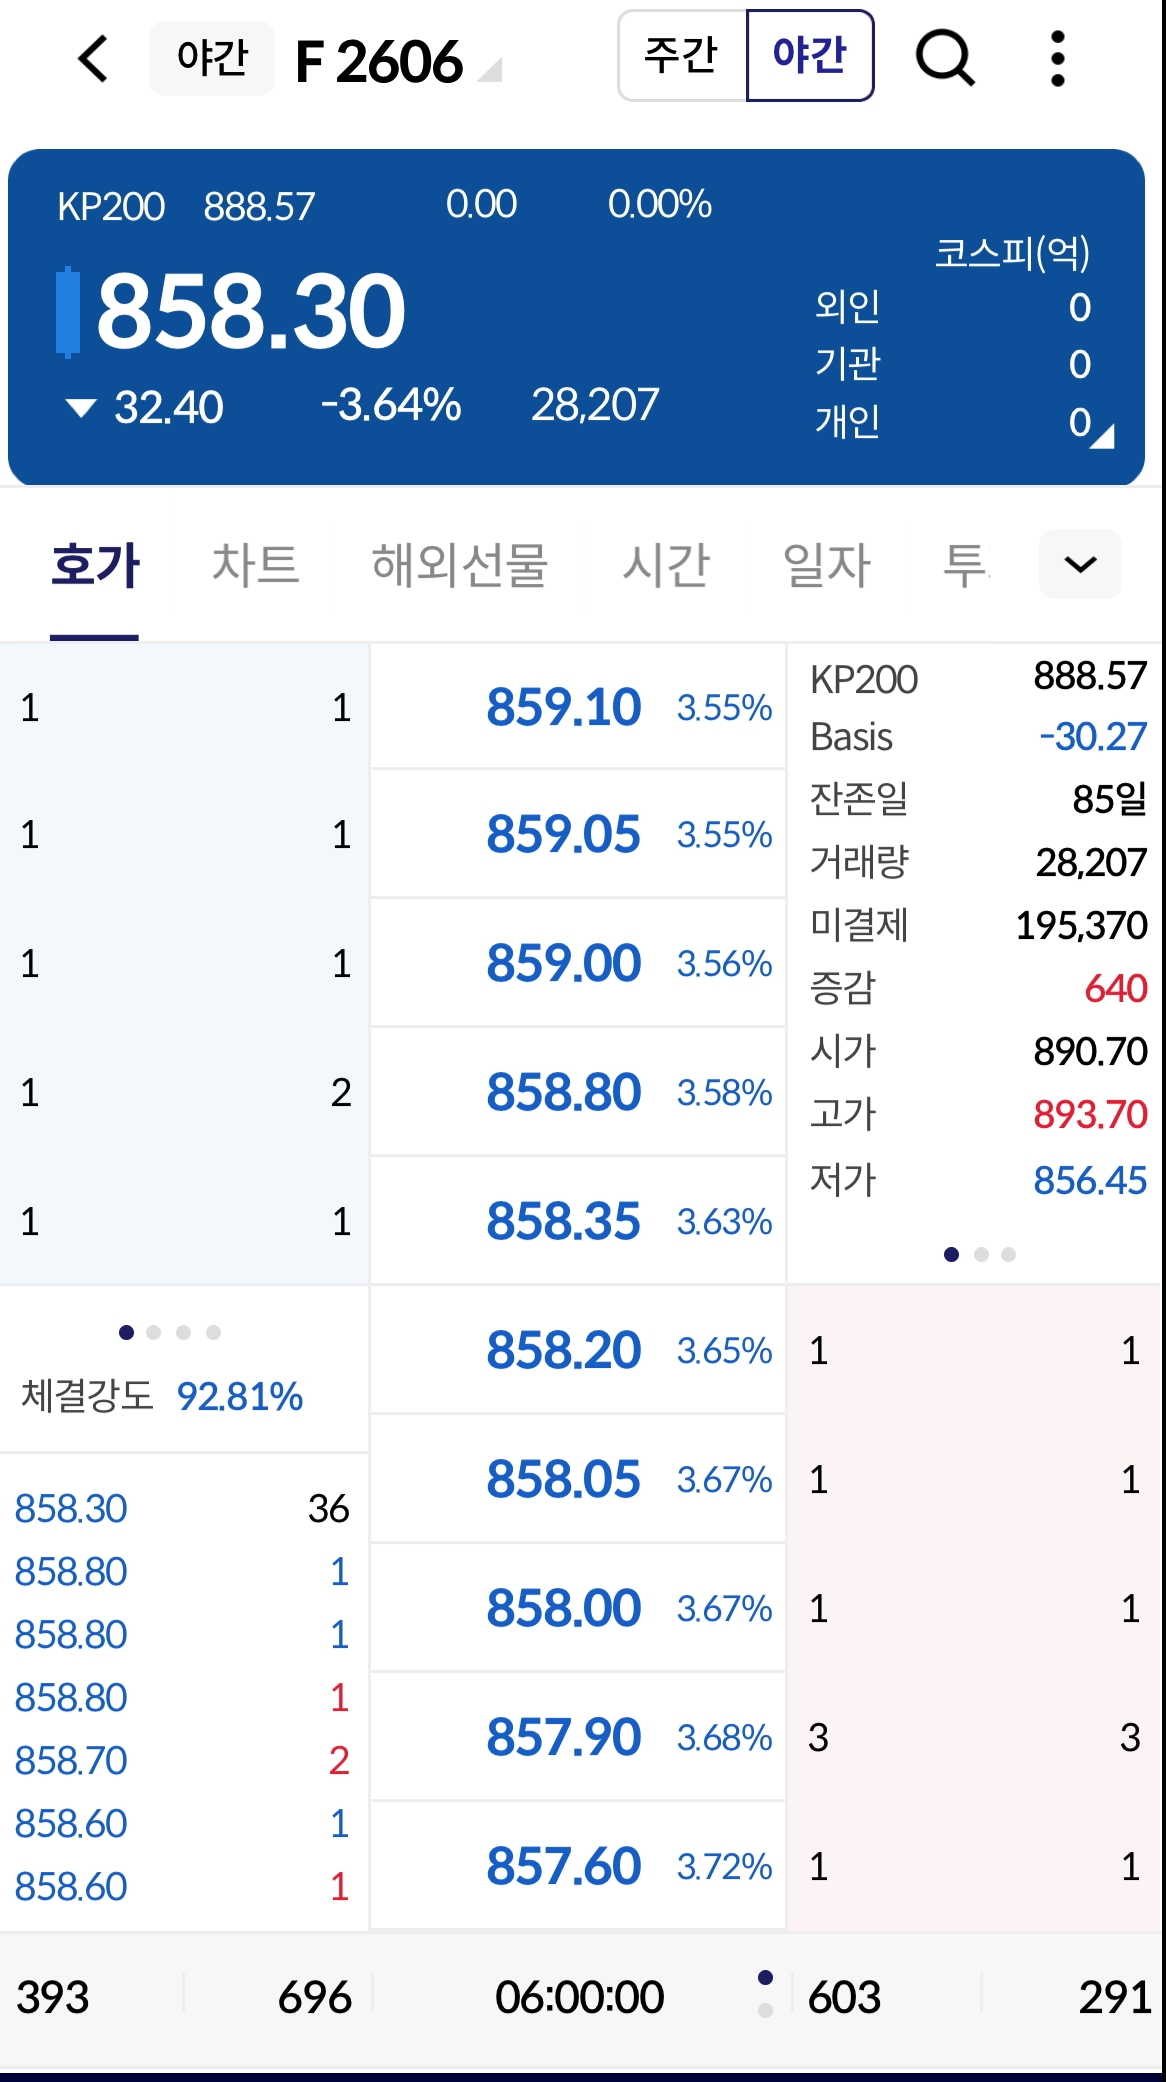Expand the 코스피(억) investor panel
This screenshot has width=1166, height=2082.
pyautogui.click(x=1011, y=253)
